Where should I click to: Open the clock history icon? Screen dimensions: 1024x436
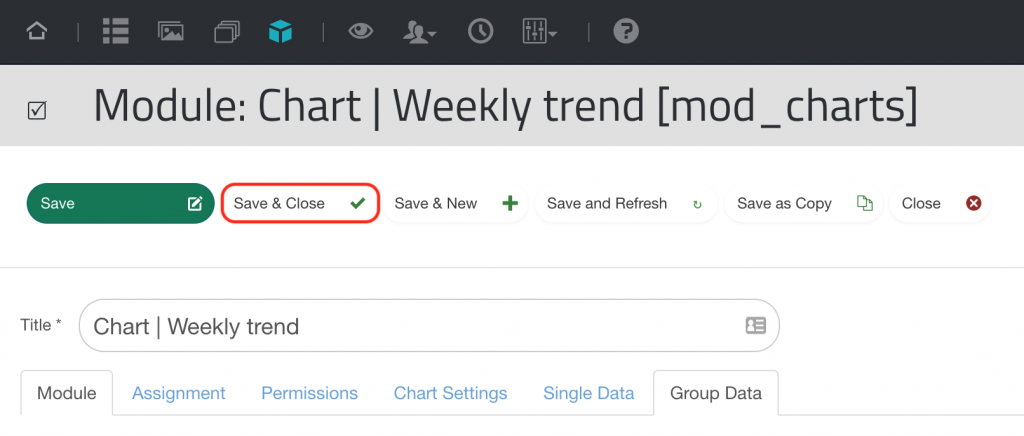coord(481,31)
